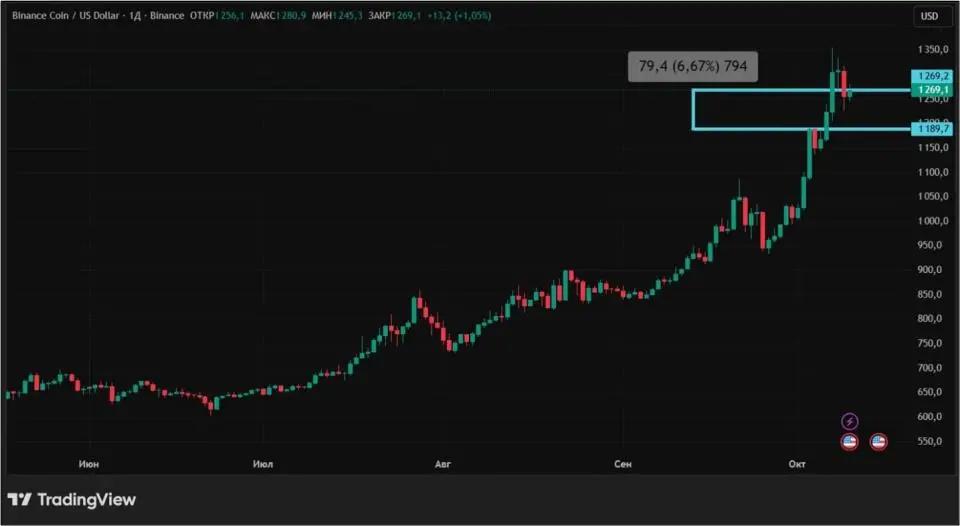This screenshot has width=960, height=526.
Task: Click the Окт label on time axis
Action: pos(797,464)
